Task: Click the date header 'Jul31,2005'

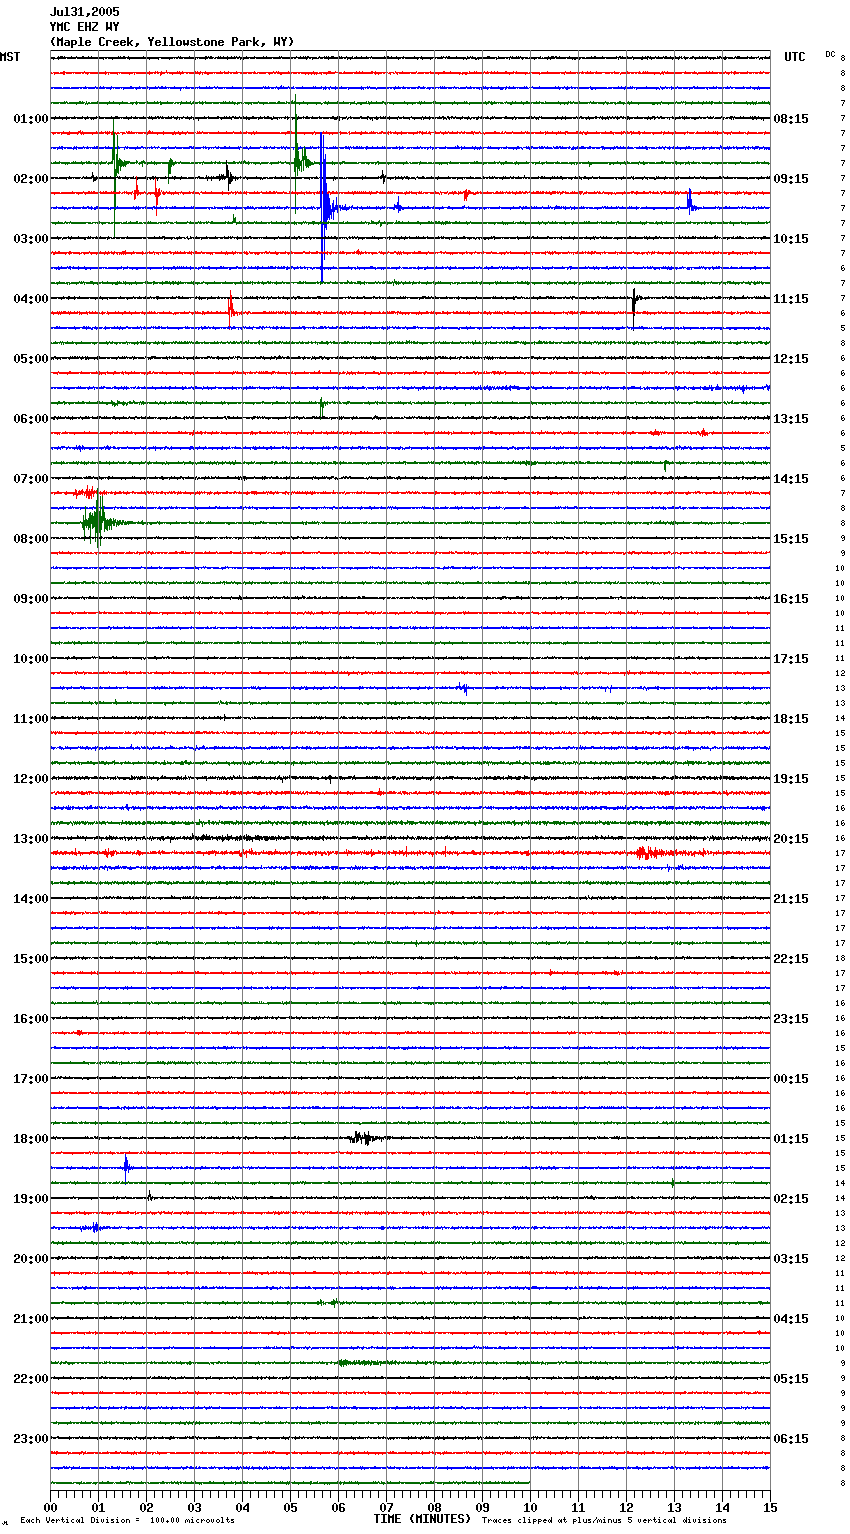Action: pyautogui.click(x=85, y=12)
